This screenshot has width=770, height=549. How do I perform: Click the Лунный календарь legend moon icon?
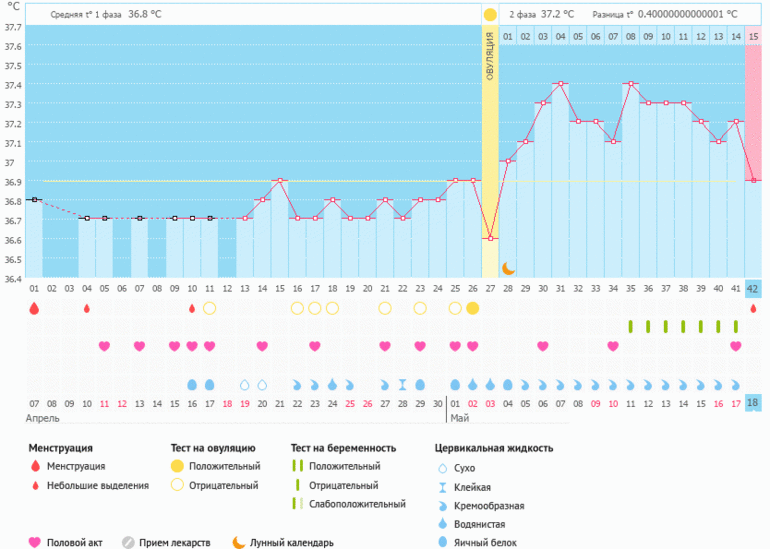pyautogui.click(x=238, y=542)
